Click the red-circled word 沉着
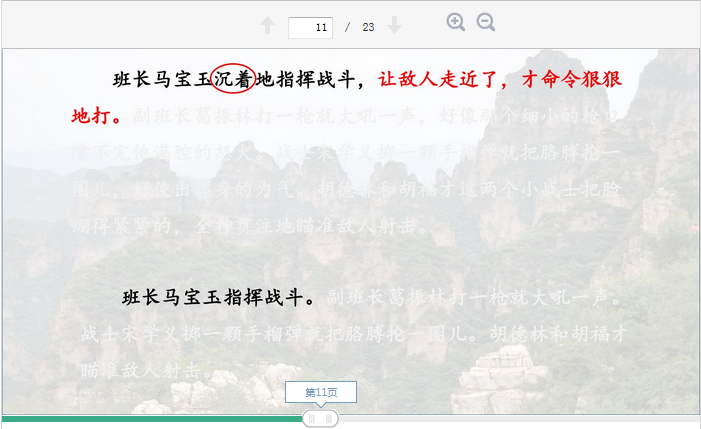This screenshot has height=429, width=701. click(x=232, y=79)
